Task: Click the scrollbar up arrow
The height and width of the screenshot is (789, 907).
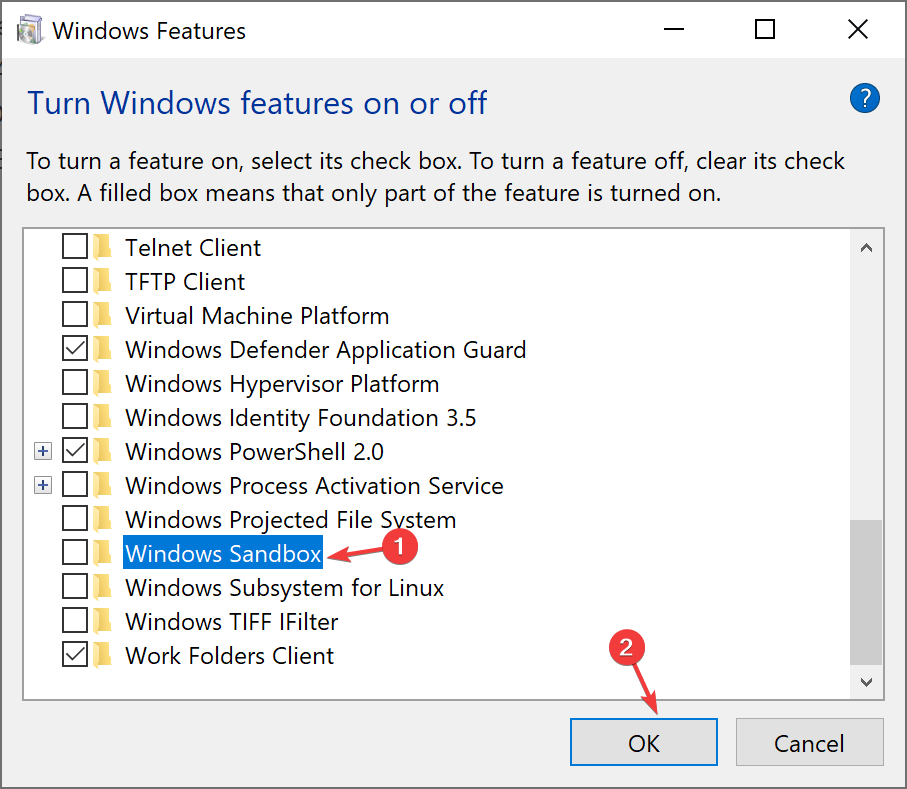Action: point(866,248)
